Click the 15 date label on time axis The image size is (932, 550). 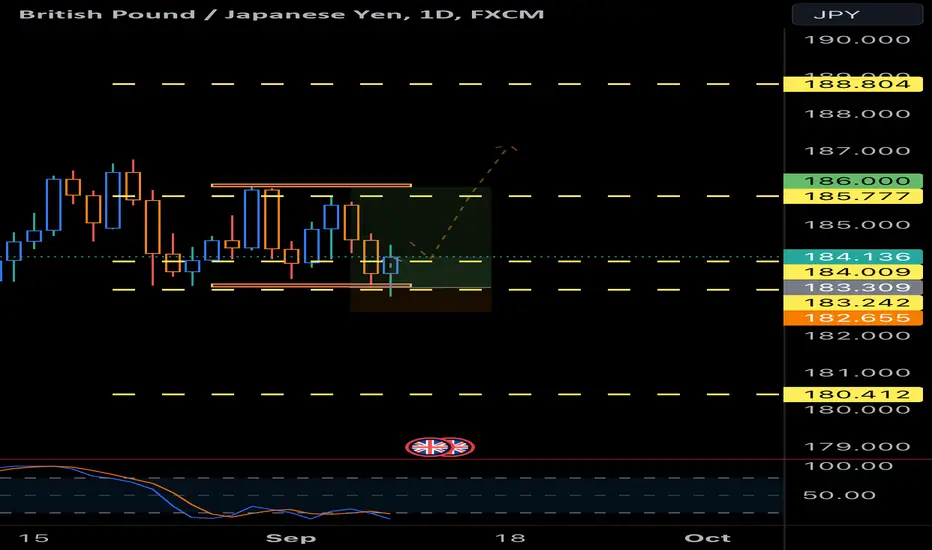point(33,538)
